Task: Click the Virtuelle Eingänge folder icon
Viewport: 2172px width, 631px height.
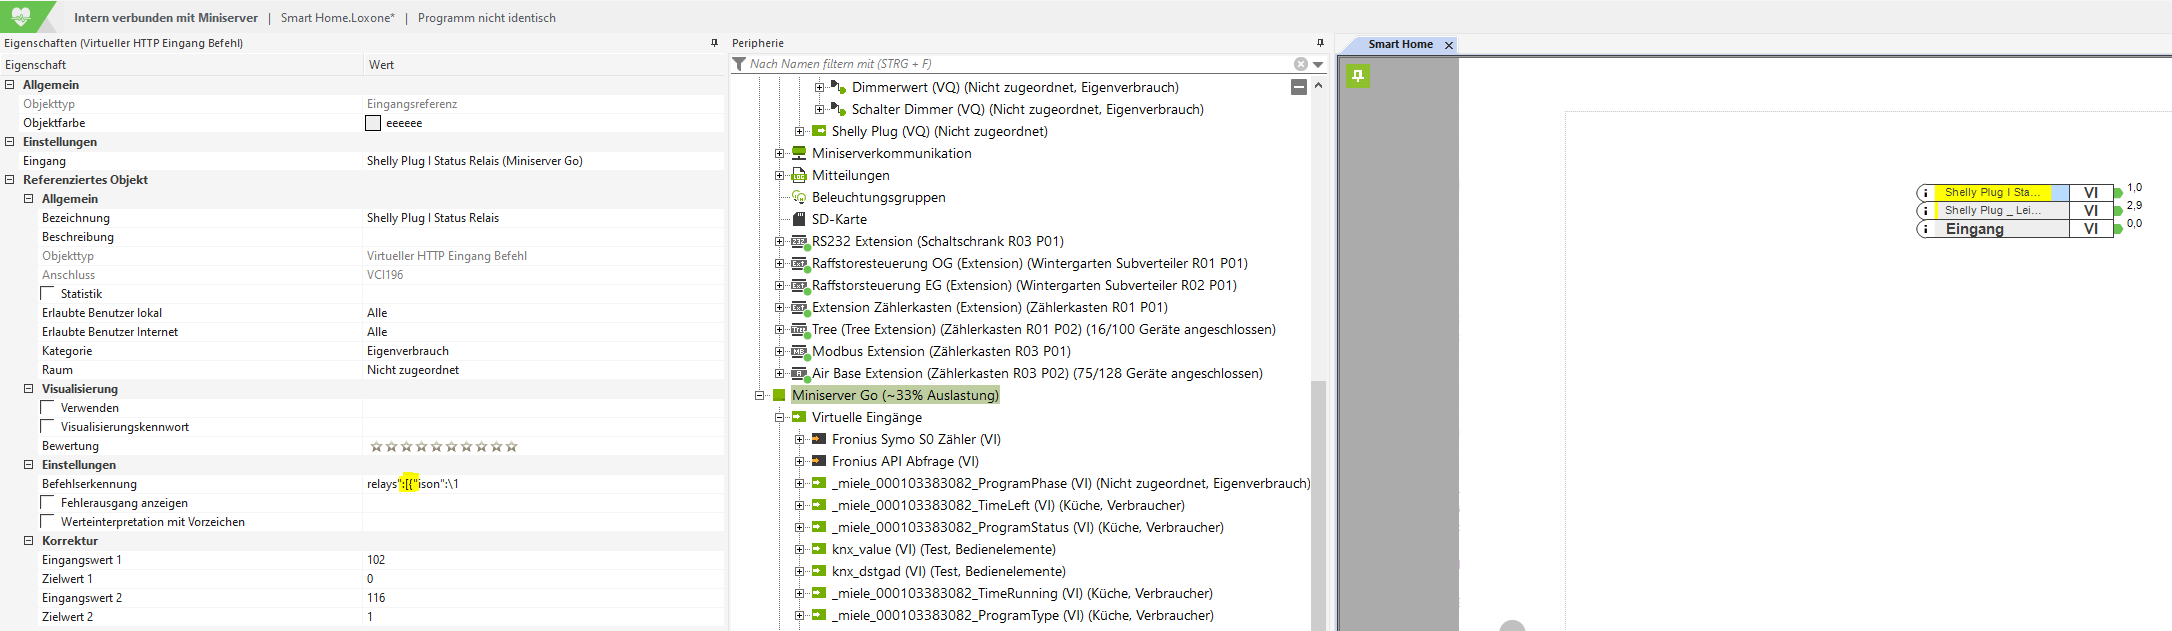Action: [x=799, y=417]
